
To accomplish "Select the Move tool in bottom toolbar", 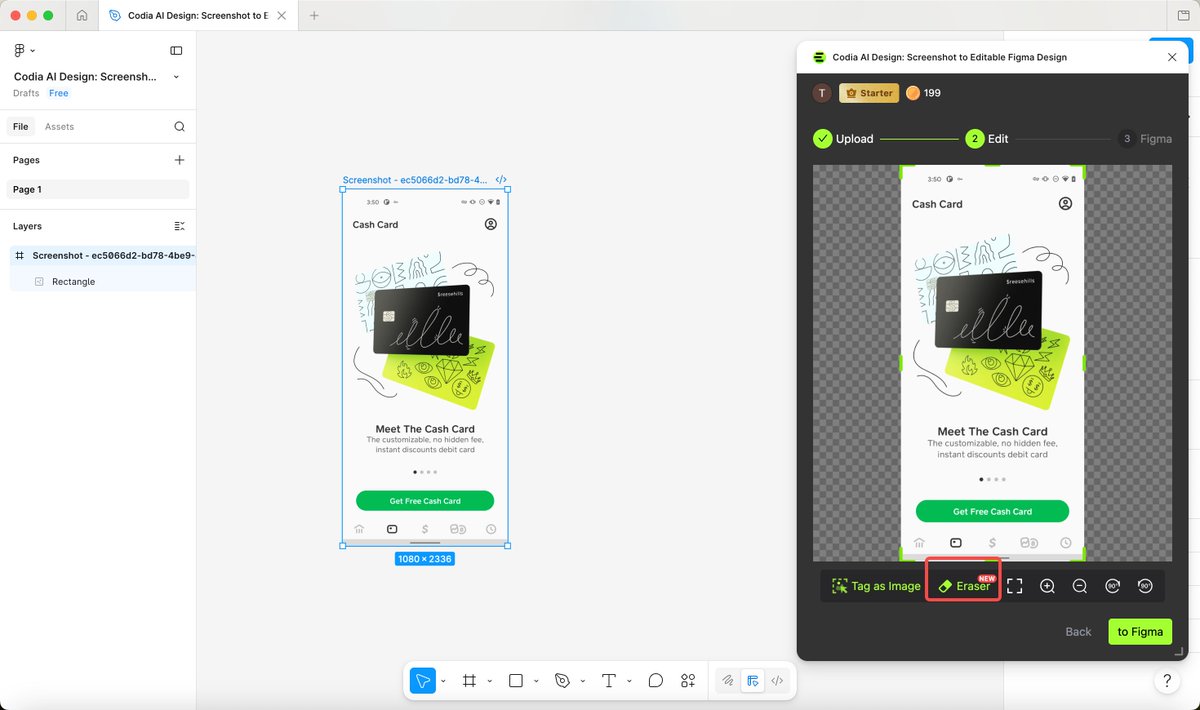I will coord(423,681).
